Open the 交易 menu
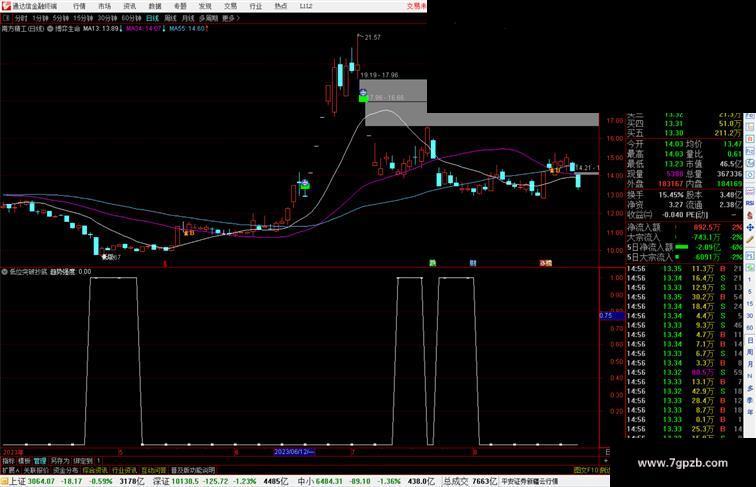This screenshot has width=756, height=487. coord(230,6)
